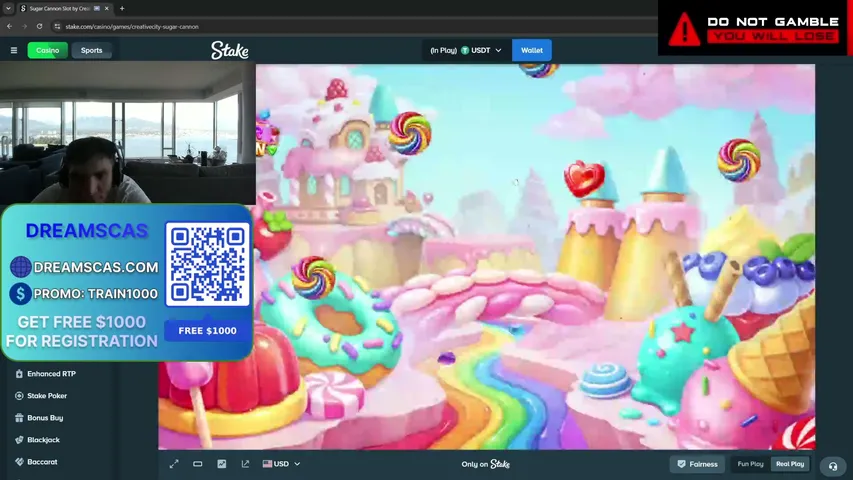Reload the browser page
The width and height of the screenshot is (853, 480).
tap(39, 26)
